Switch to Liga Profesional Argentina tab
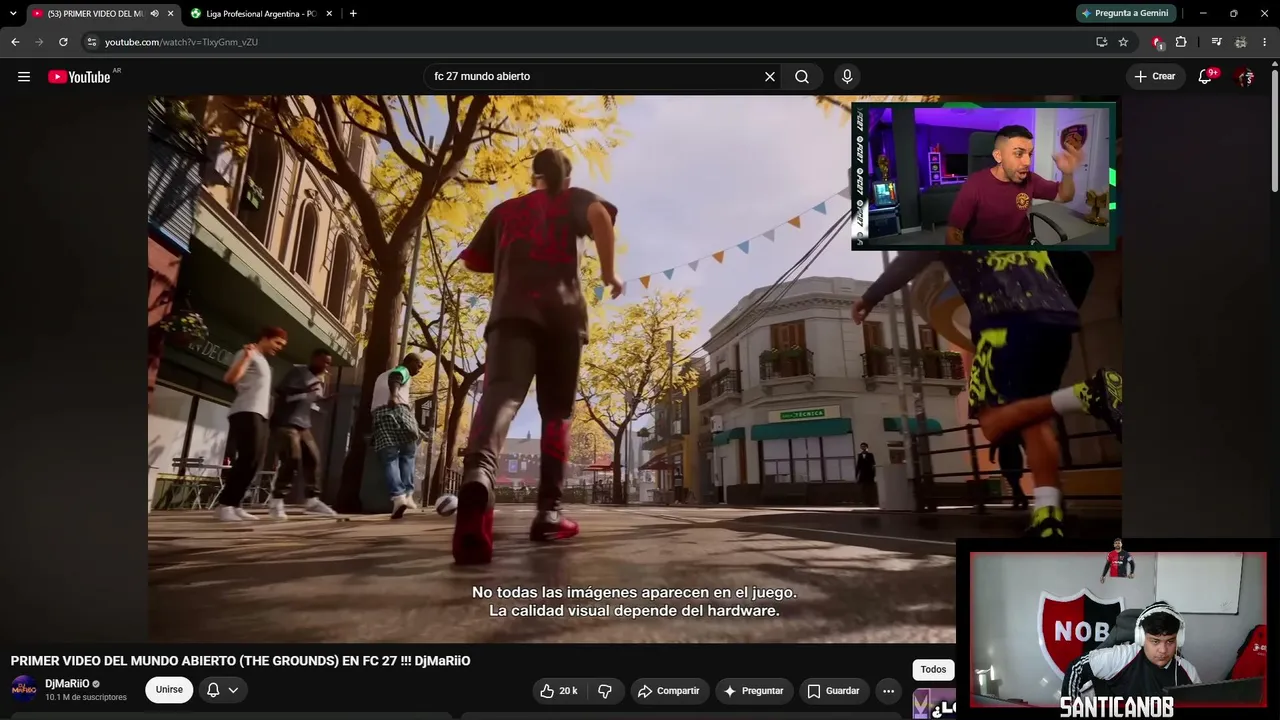1280x720 pixels. tap(260, 13)
